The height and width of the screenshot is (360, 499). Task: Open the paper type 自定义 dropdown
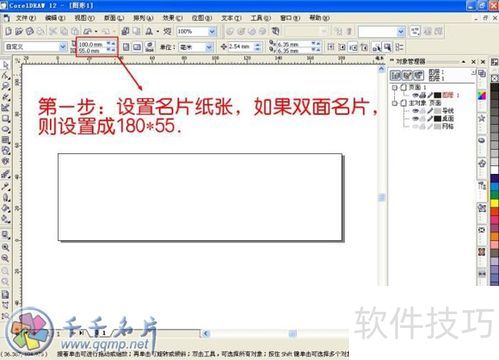pyautogui.click(x=62, y=47)
